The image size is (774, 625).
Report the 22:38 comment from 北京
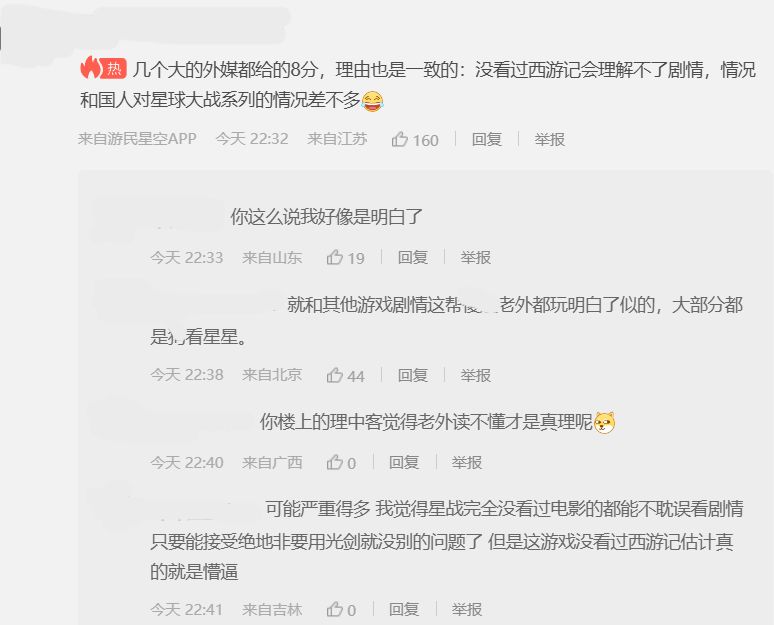coord(475,375)
